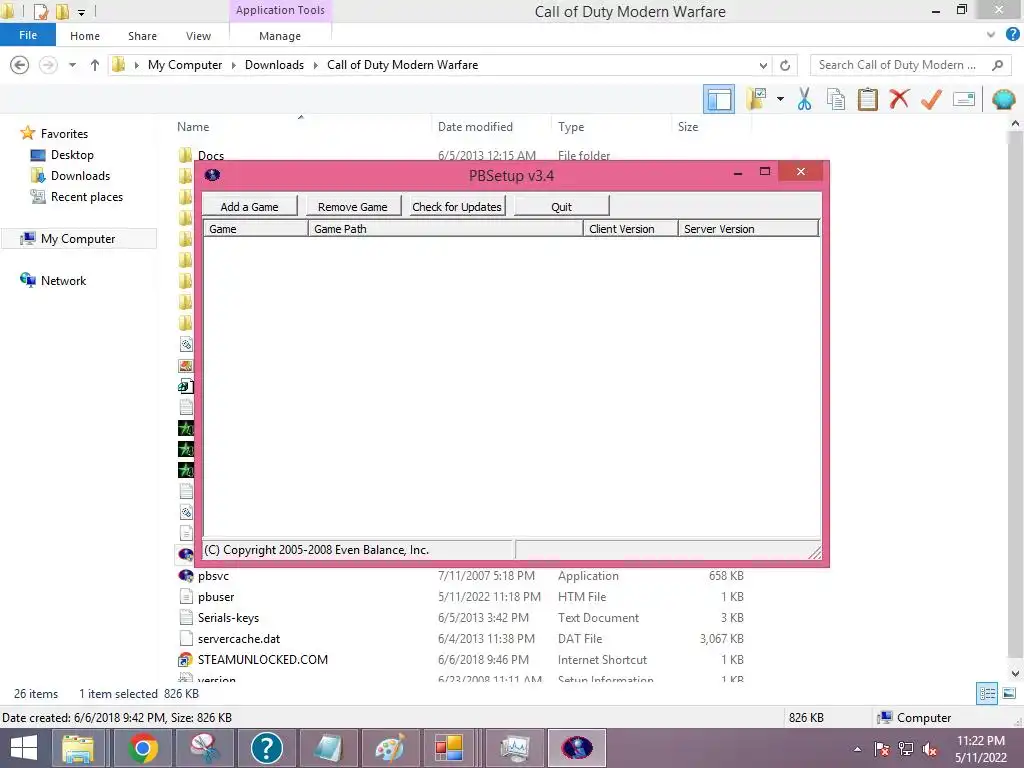The width and height of the screenshot is (1024, 768).
Task: Open Recent places in the sidebar
Action: 87,197
